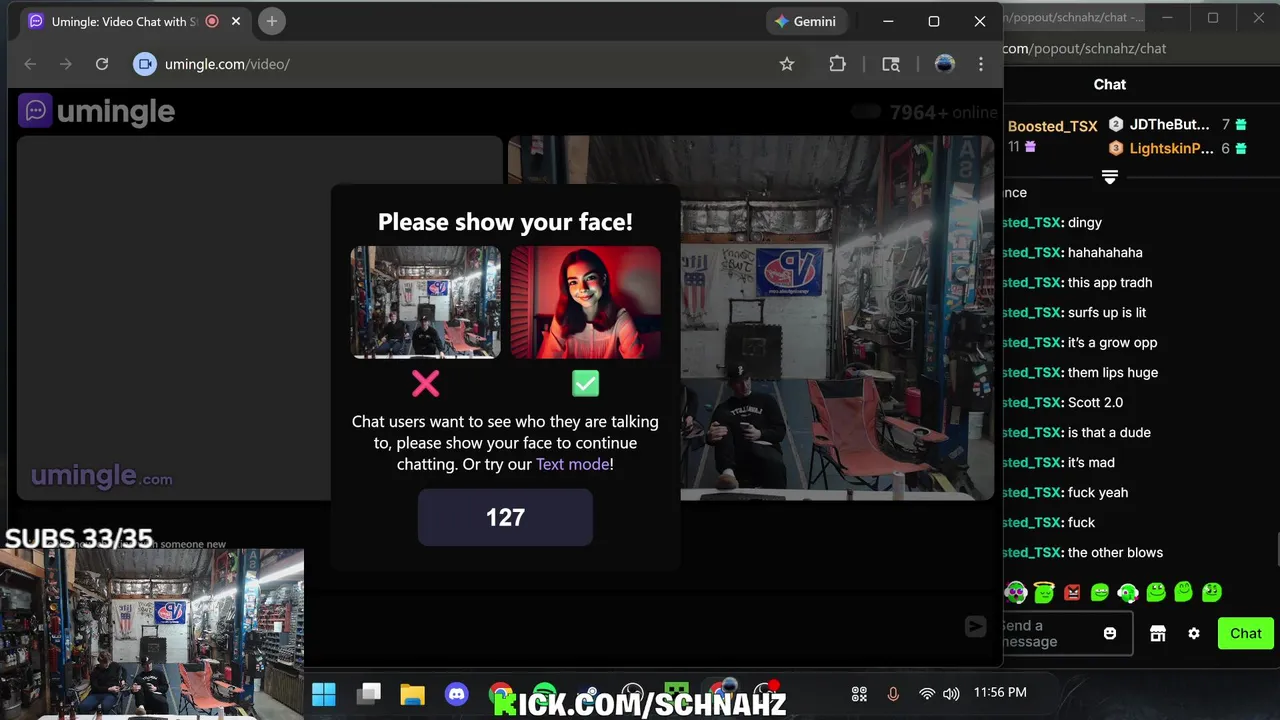Viewport: 1280px width, 720px height.
Task: Open the media control icon in Chrome toolbar
Action: 891,64
